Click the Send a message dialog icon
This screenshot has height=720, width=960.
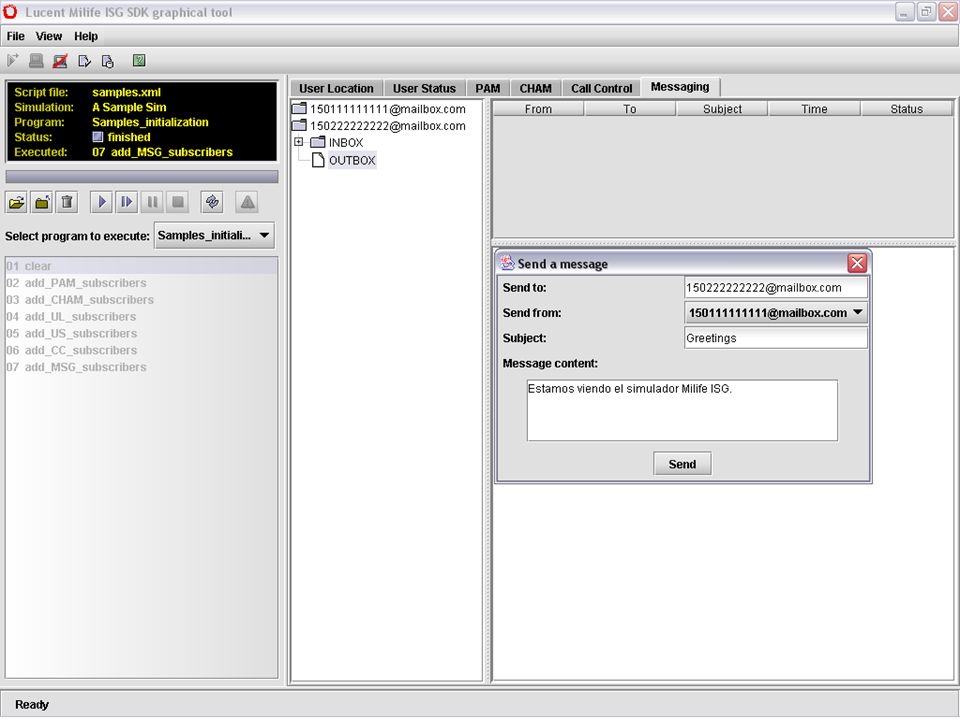pos(507,263)
